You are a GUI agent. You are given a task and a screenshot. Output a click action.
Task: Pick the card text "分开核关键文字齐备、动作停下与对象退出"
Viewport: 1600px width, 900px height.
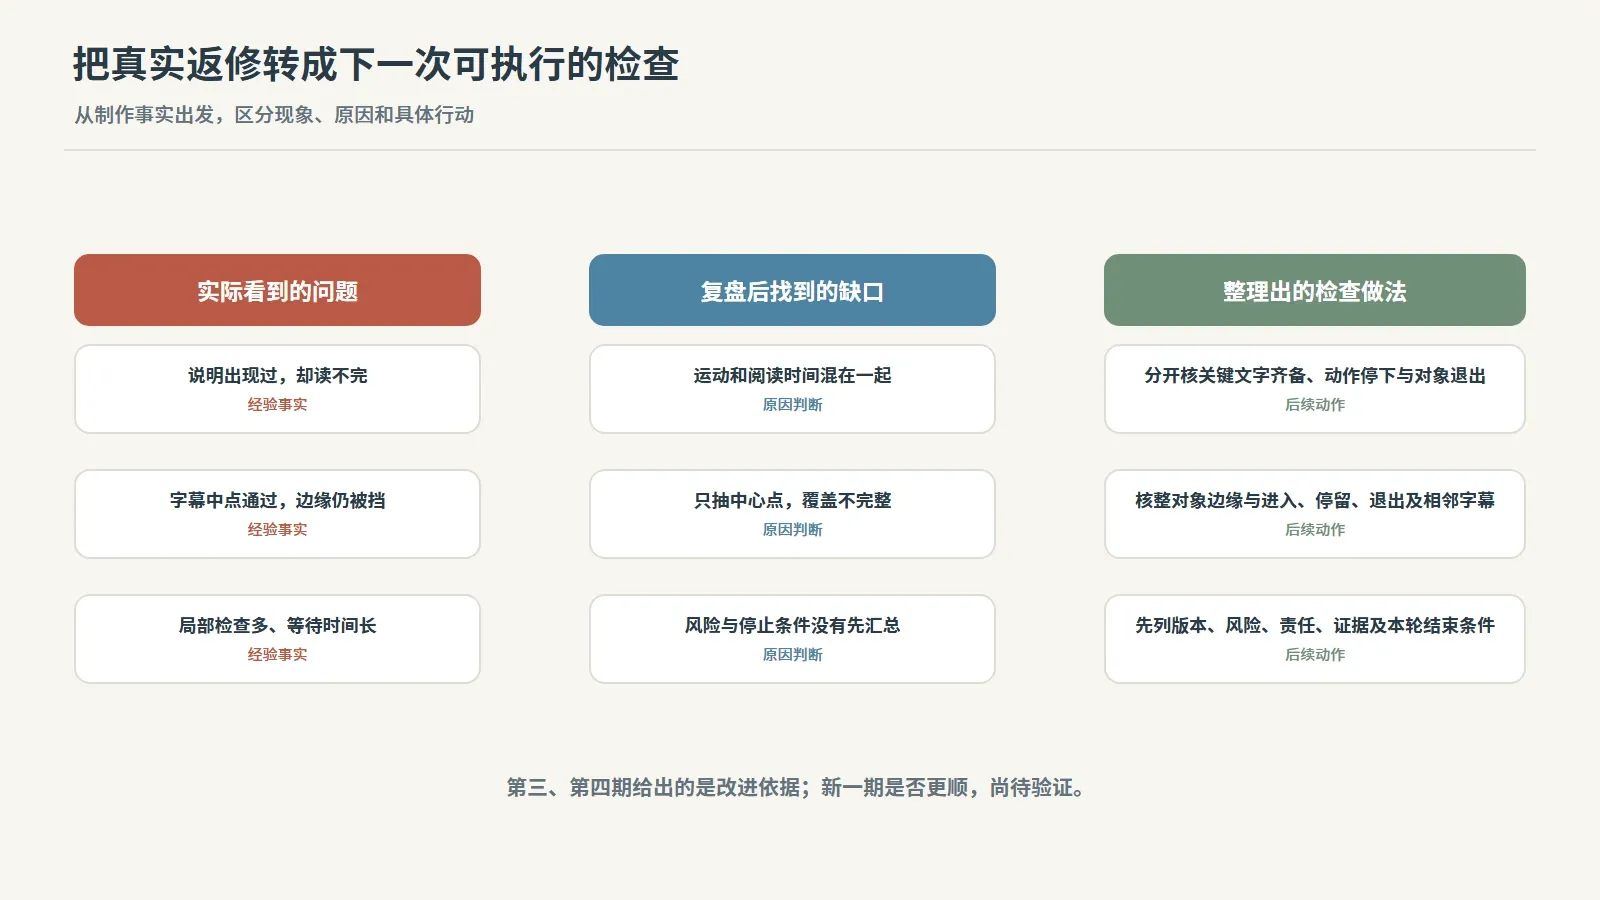pyautogui.click(x=1315, y=376)
